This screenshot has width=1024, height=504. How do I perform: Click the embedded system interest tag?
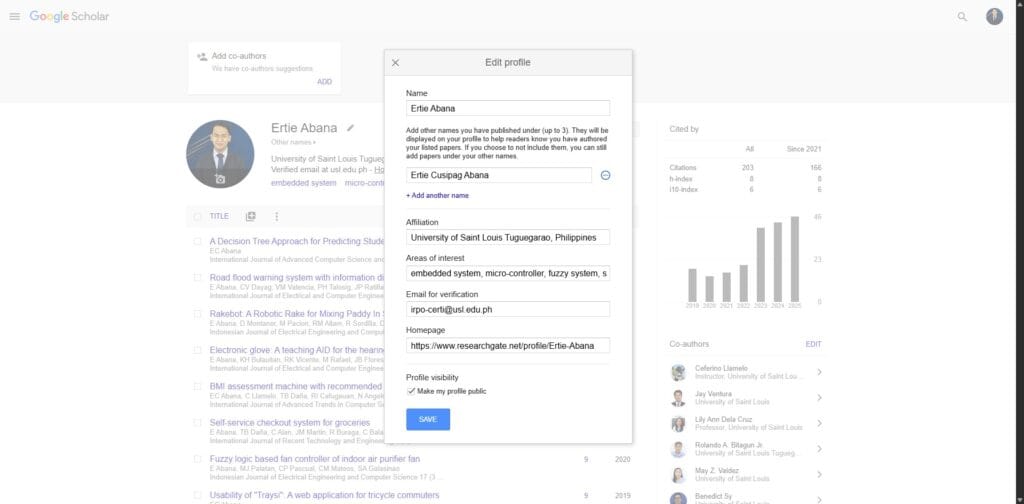[x=304, y=183]
